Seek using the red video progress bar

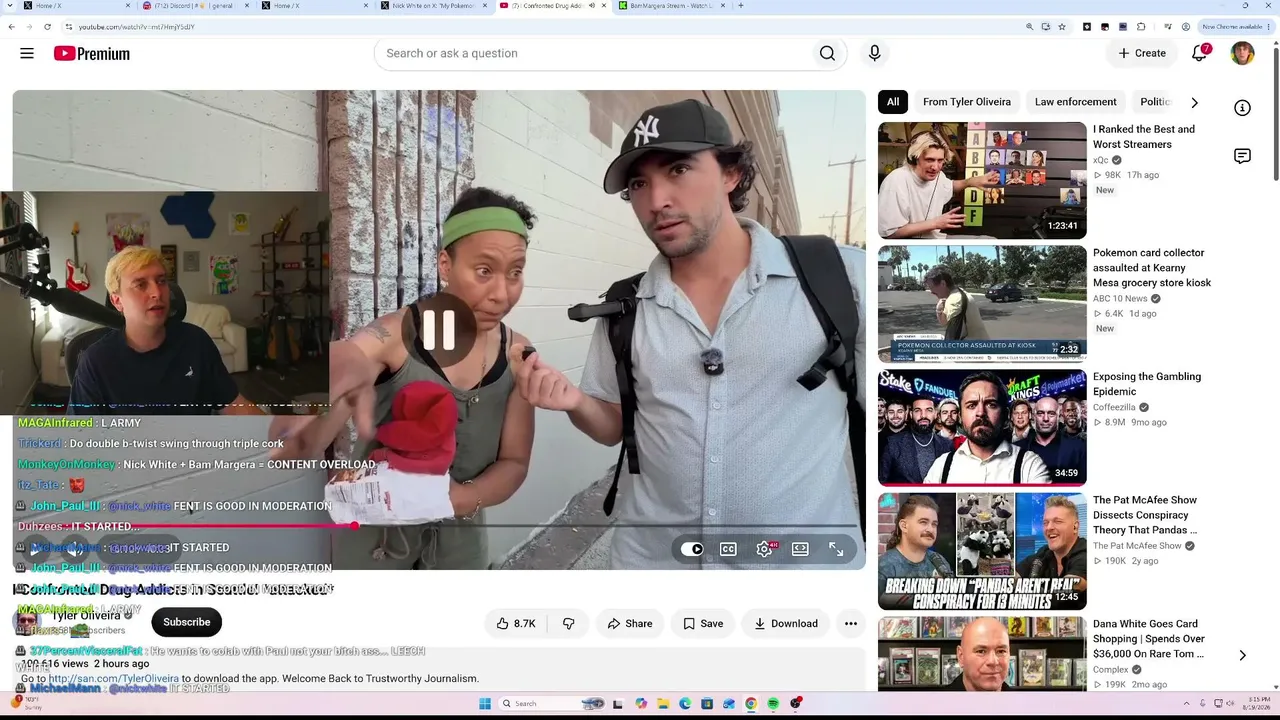coord(435,525)
